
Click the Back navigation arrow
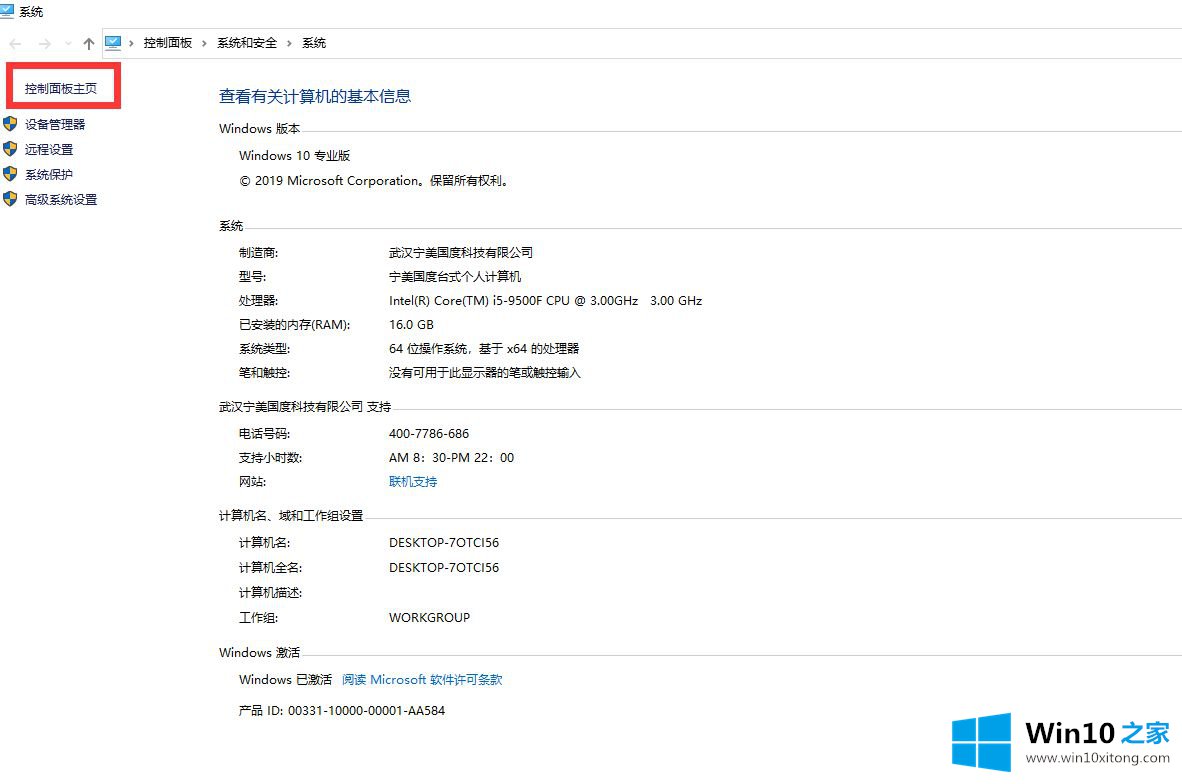tap(15, 44)
